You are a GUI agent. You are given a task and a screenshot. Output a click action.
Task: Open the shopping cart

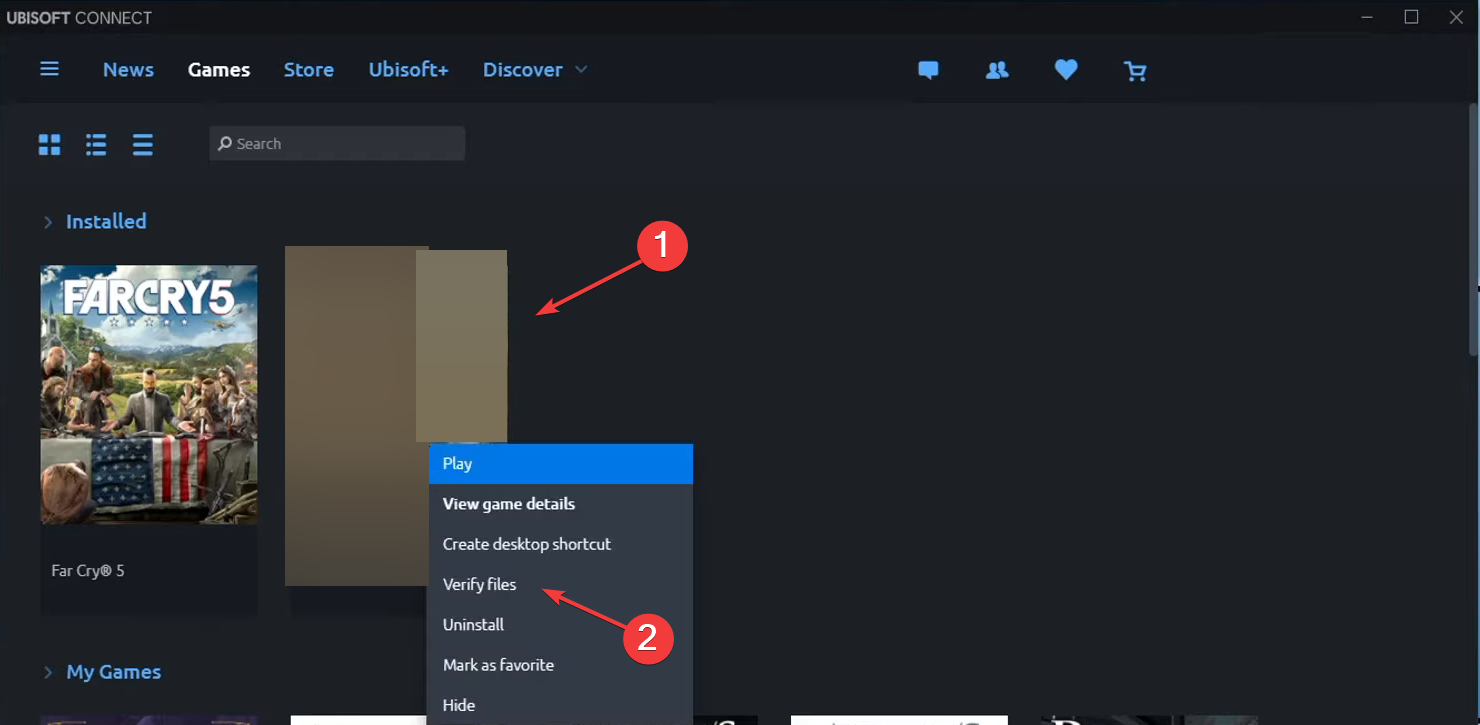[1135, 70]
